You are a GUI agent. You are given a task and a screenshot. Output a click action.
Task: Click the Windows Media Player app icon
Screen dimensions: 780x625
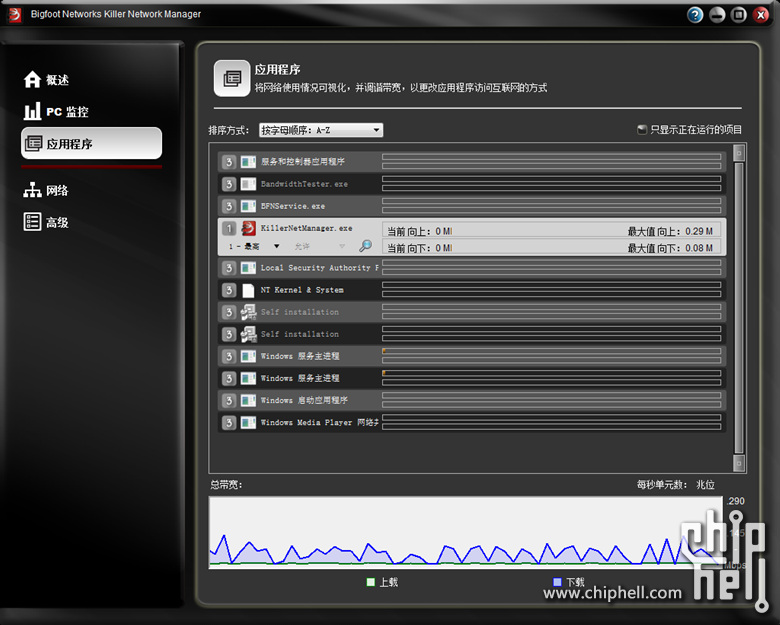tap(248, 422)
